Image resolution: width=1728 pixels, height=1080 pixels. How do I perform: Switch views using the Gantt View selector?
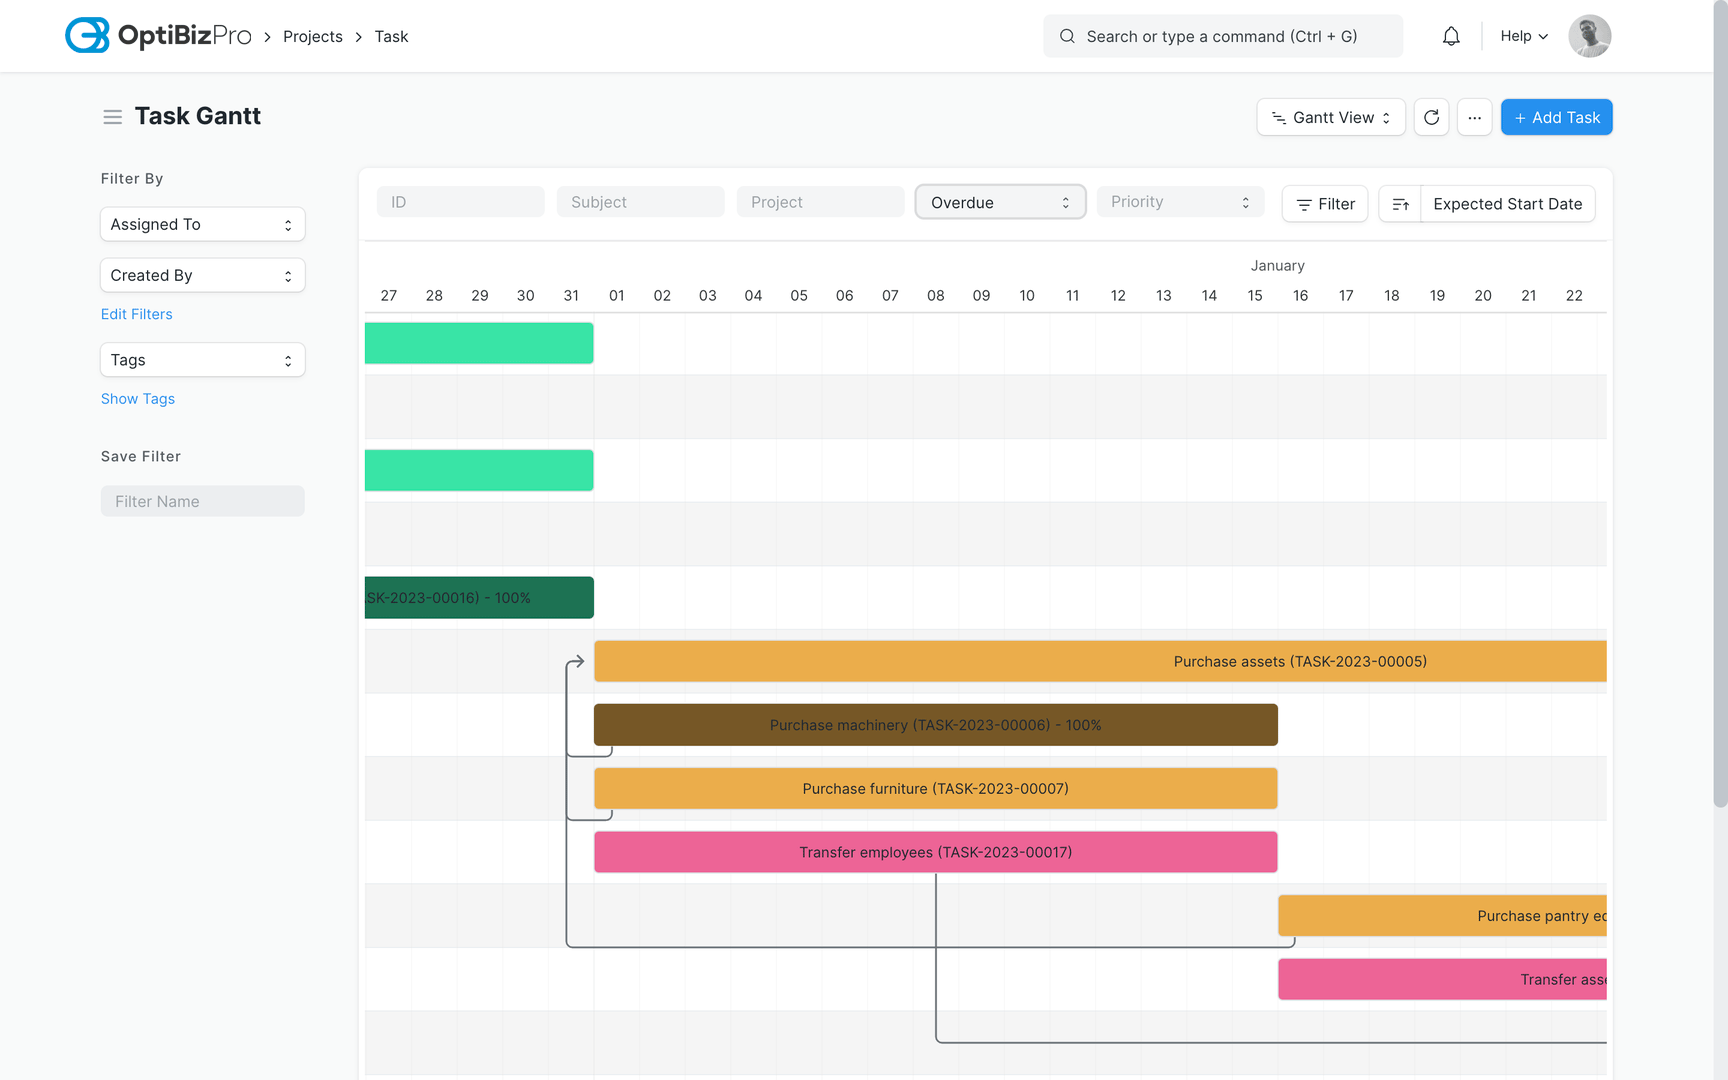point(1330,117)
